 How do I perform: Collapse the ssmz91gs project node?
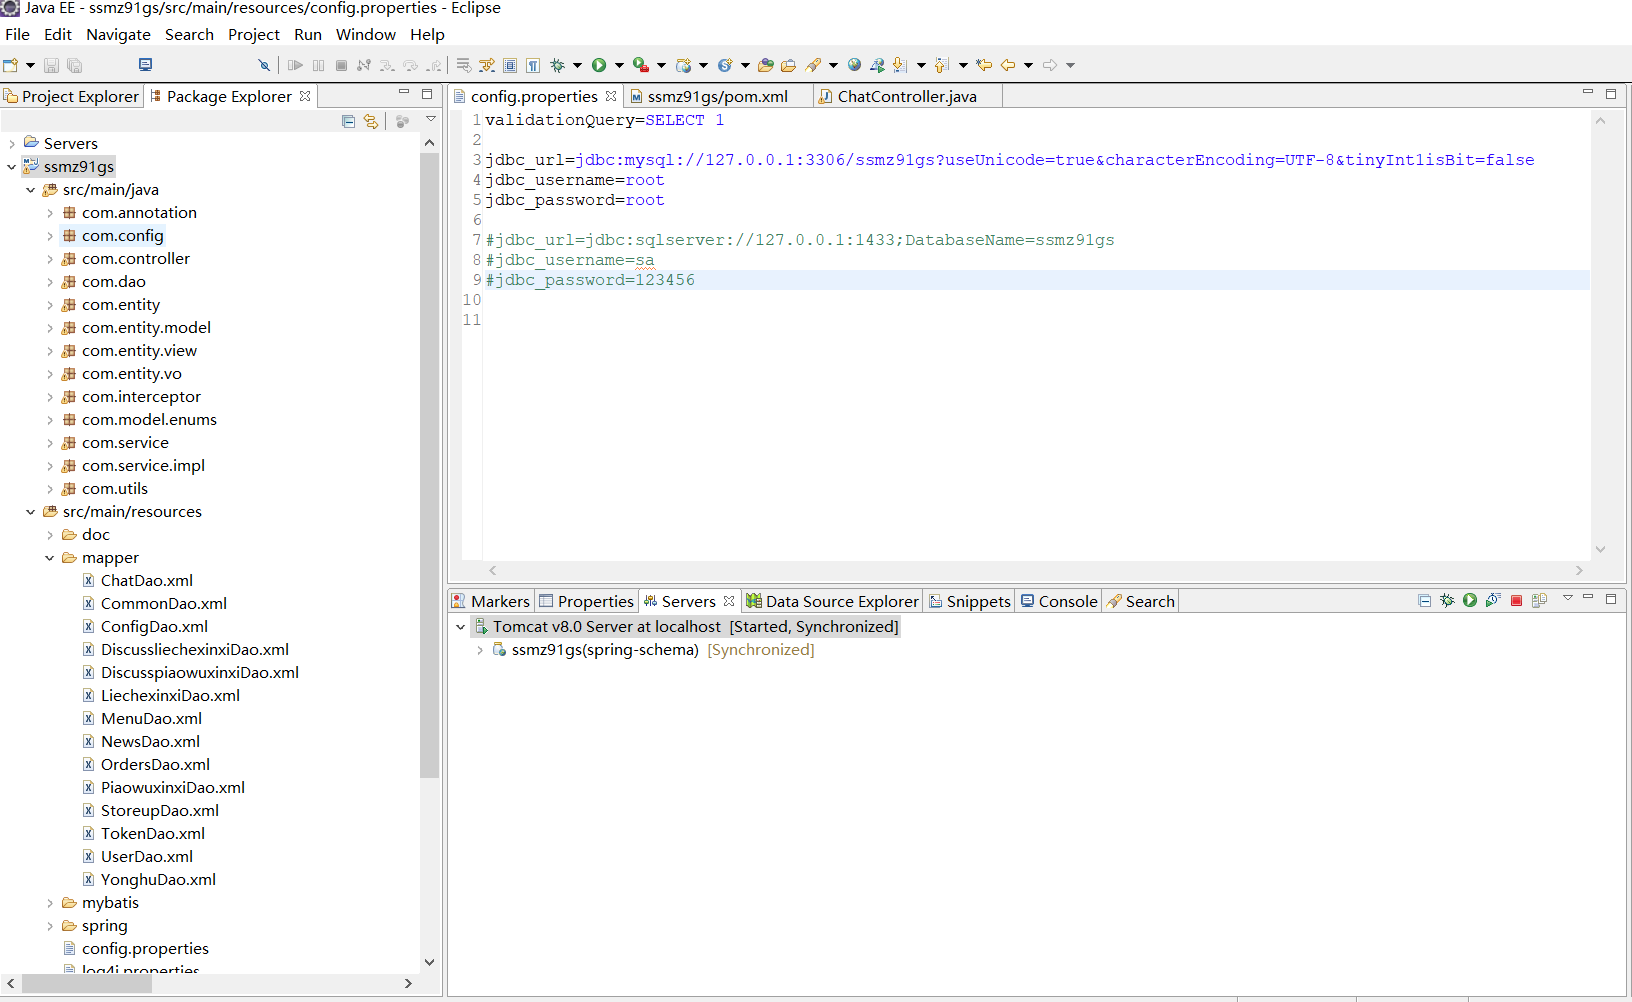12,167
